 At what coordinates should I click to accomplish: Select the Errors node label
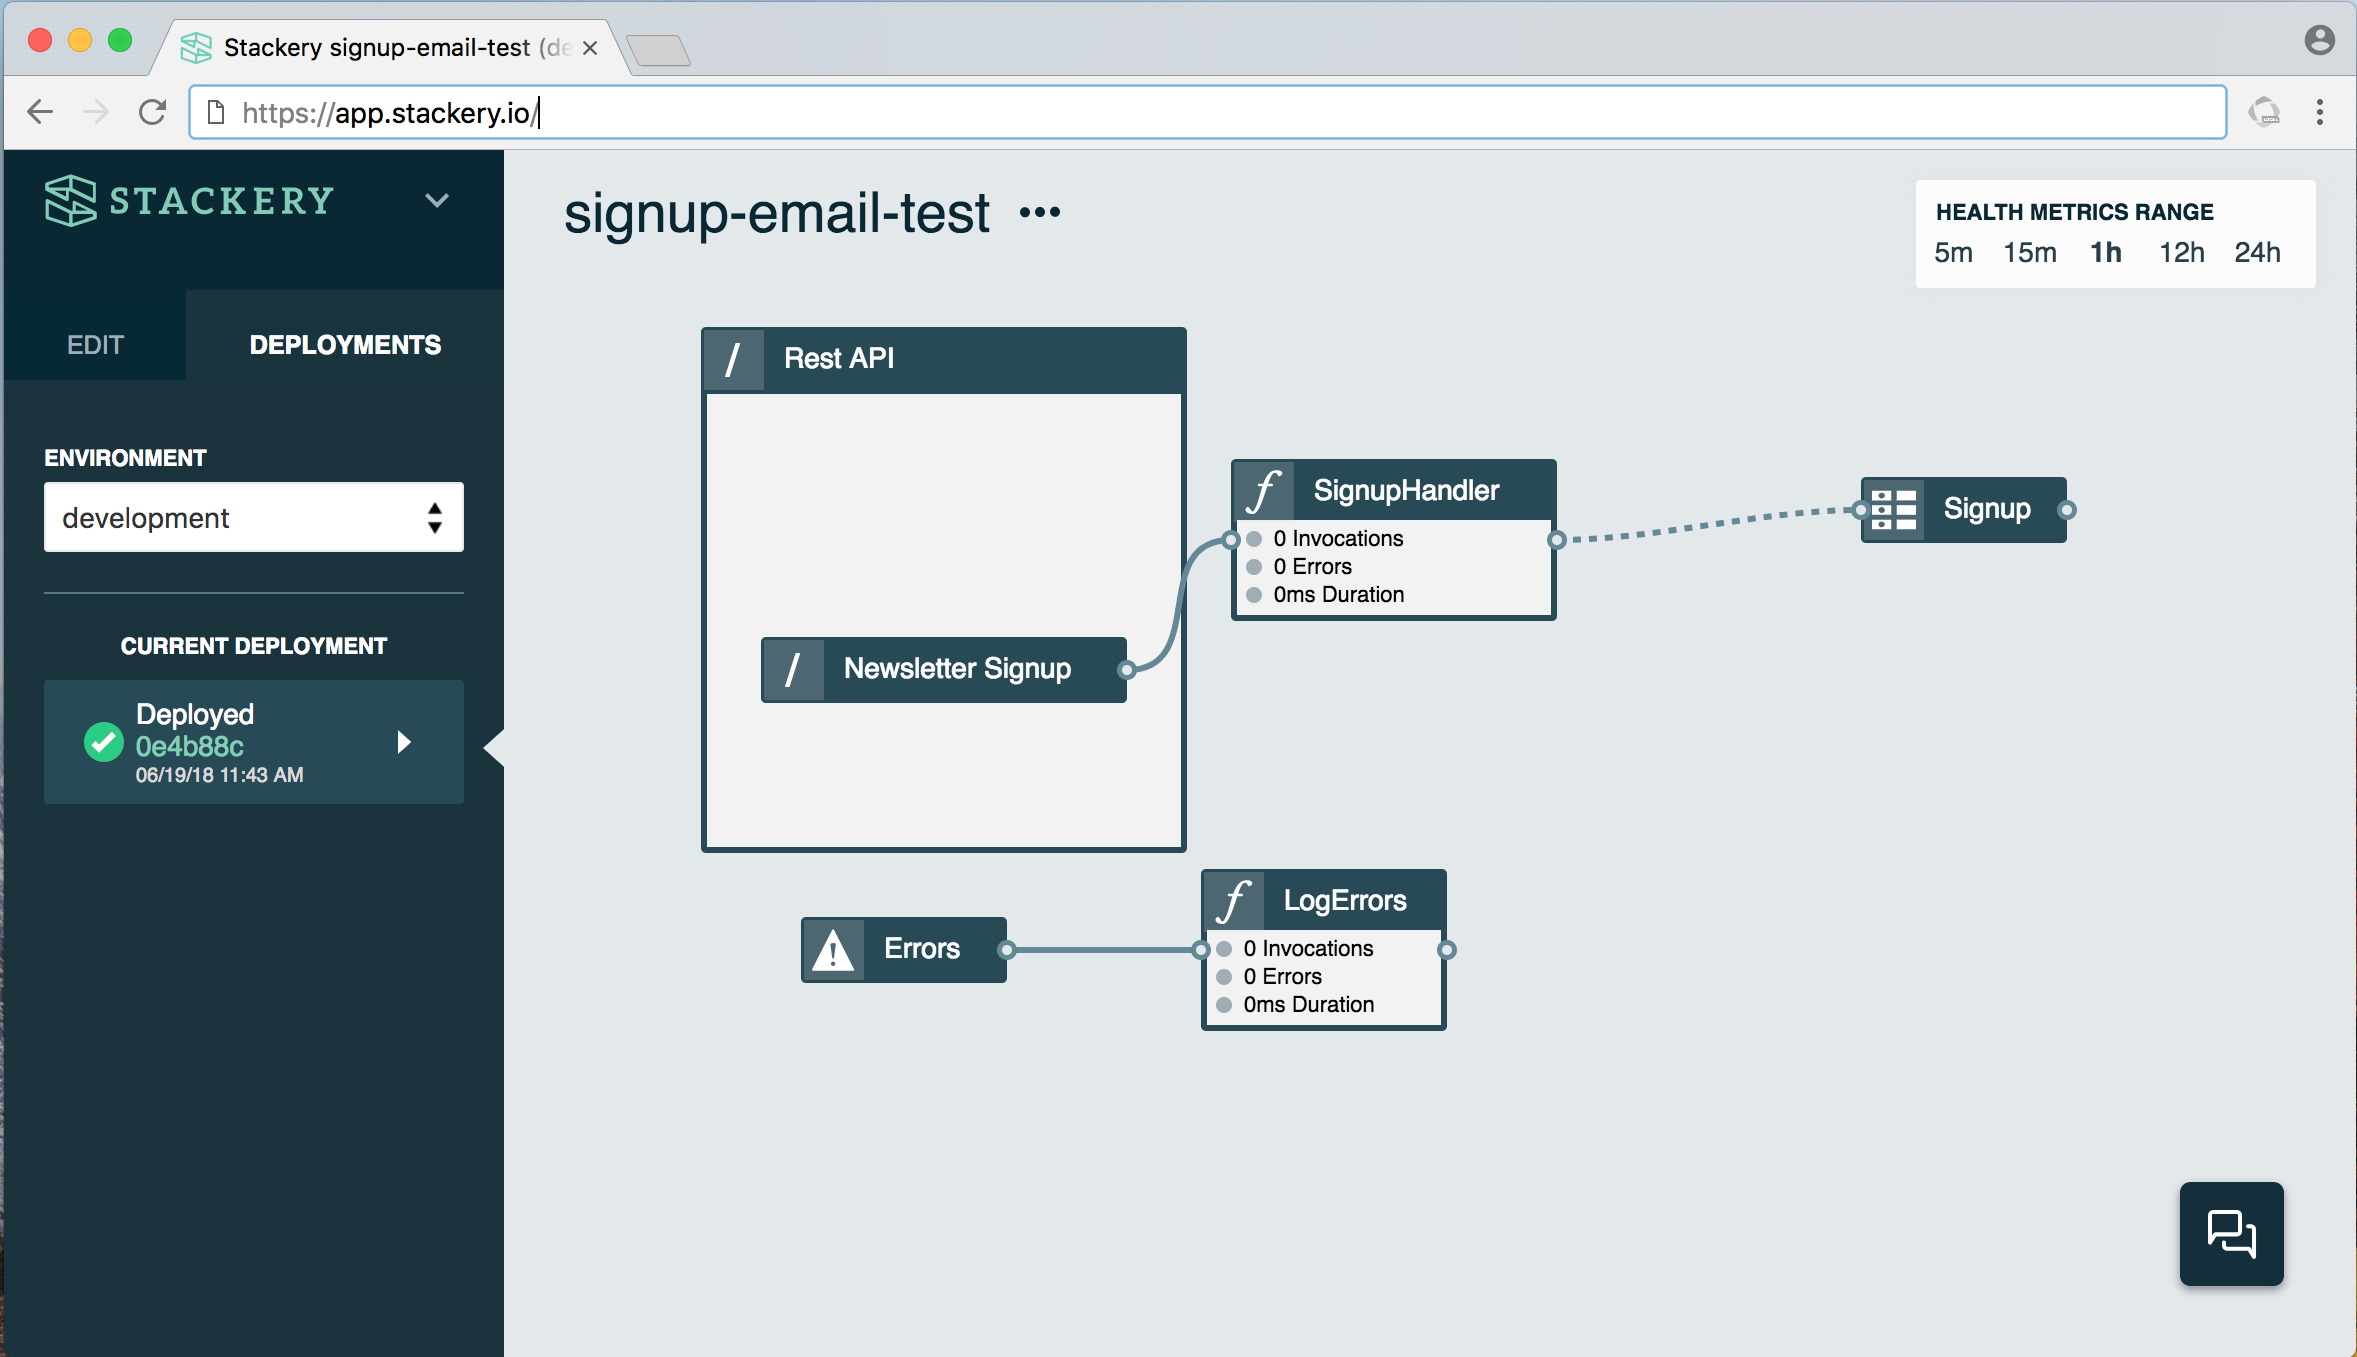click(x=921, y=948)
